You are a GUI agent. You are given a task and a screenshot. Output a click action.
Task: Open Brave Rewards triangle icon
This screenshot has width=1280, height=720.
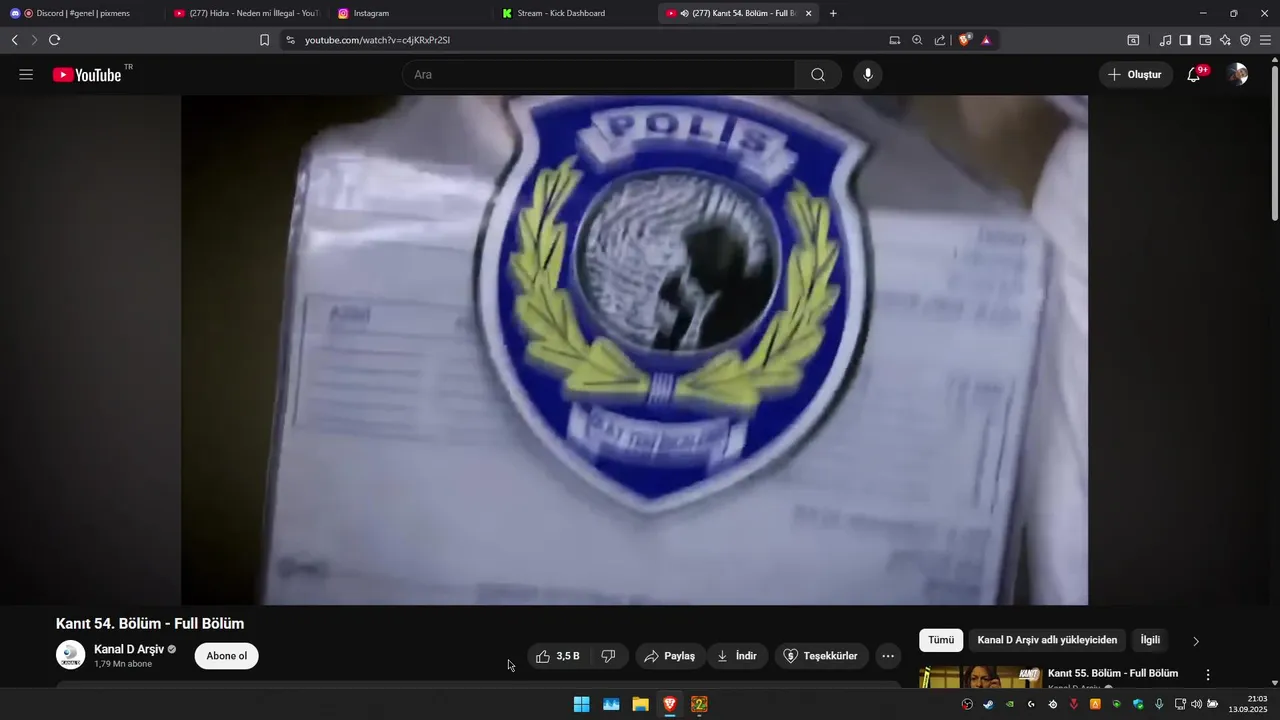[x=986, y=40]
